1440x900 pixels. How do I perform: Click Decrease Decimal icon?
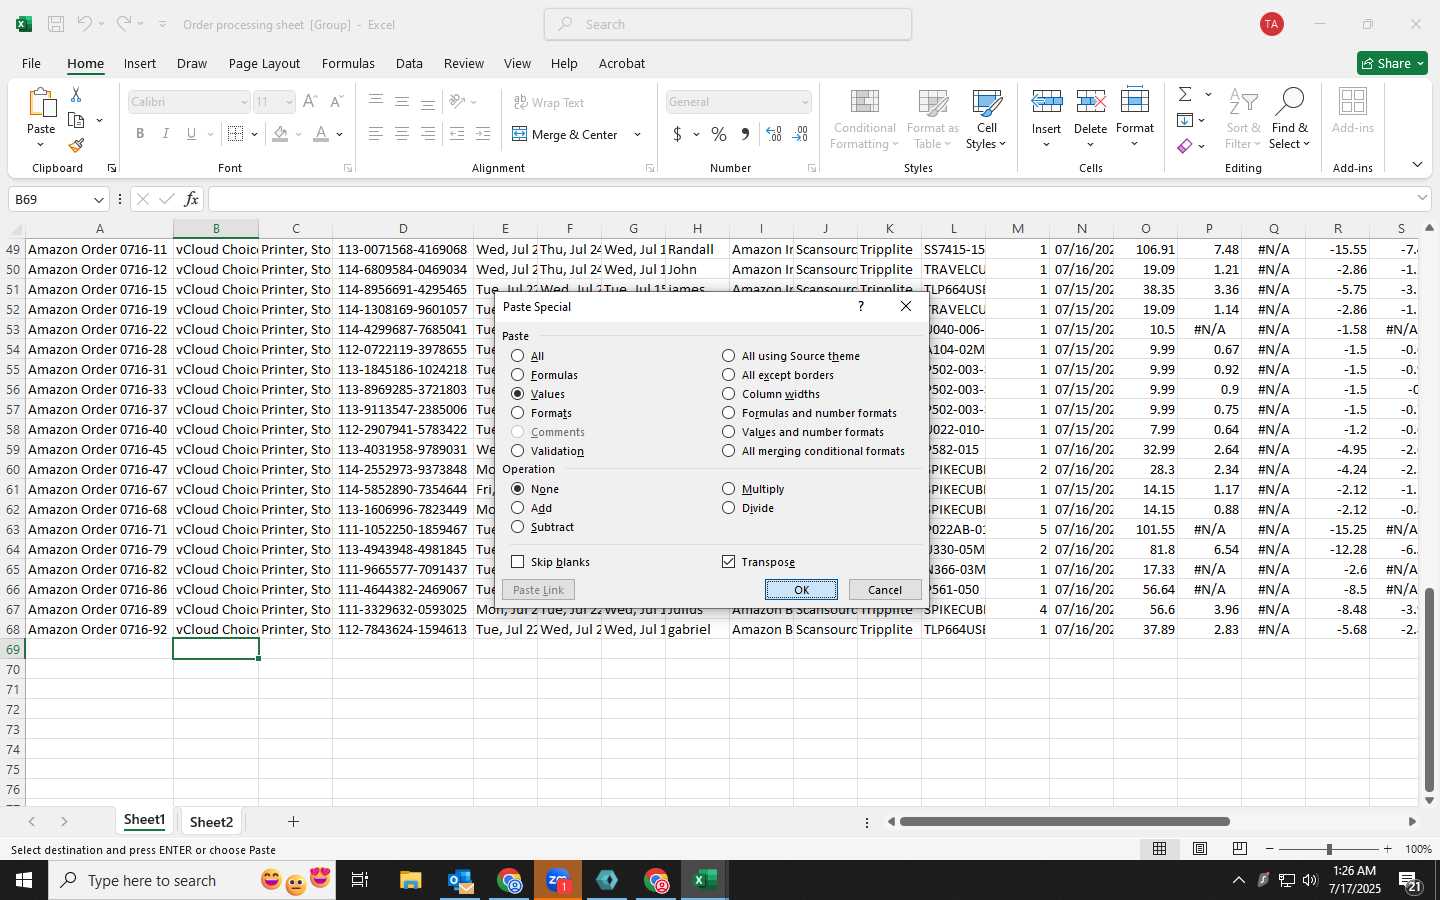point(800,134)
